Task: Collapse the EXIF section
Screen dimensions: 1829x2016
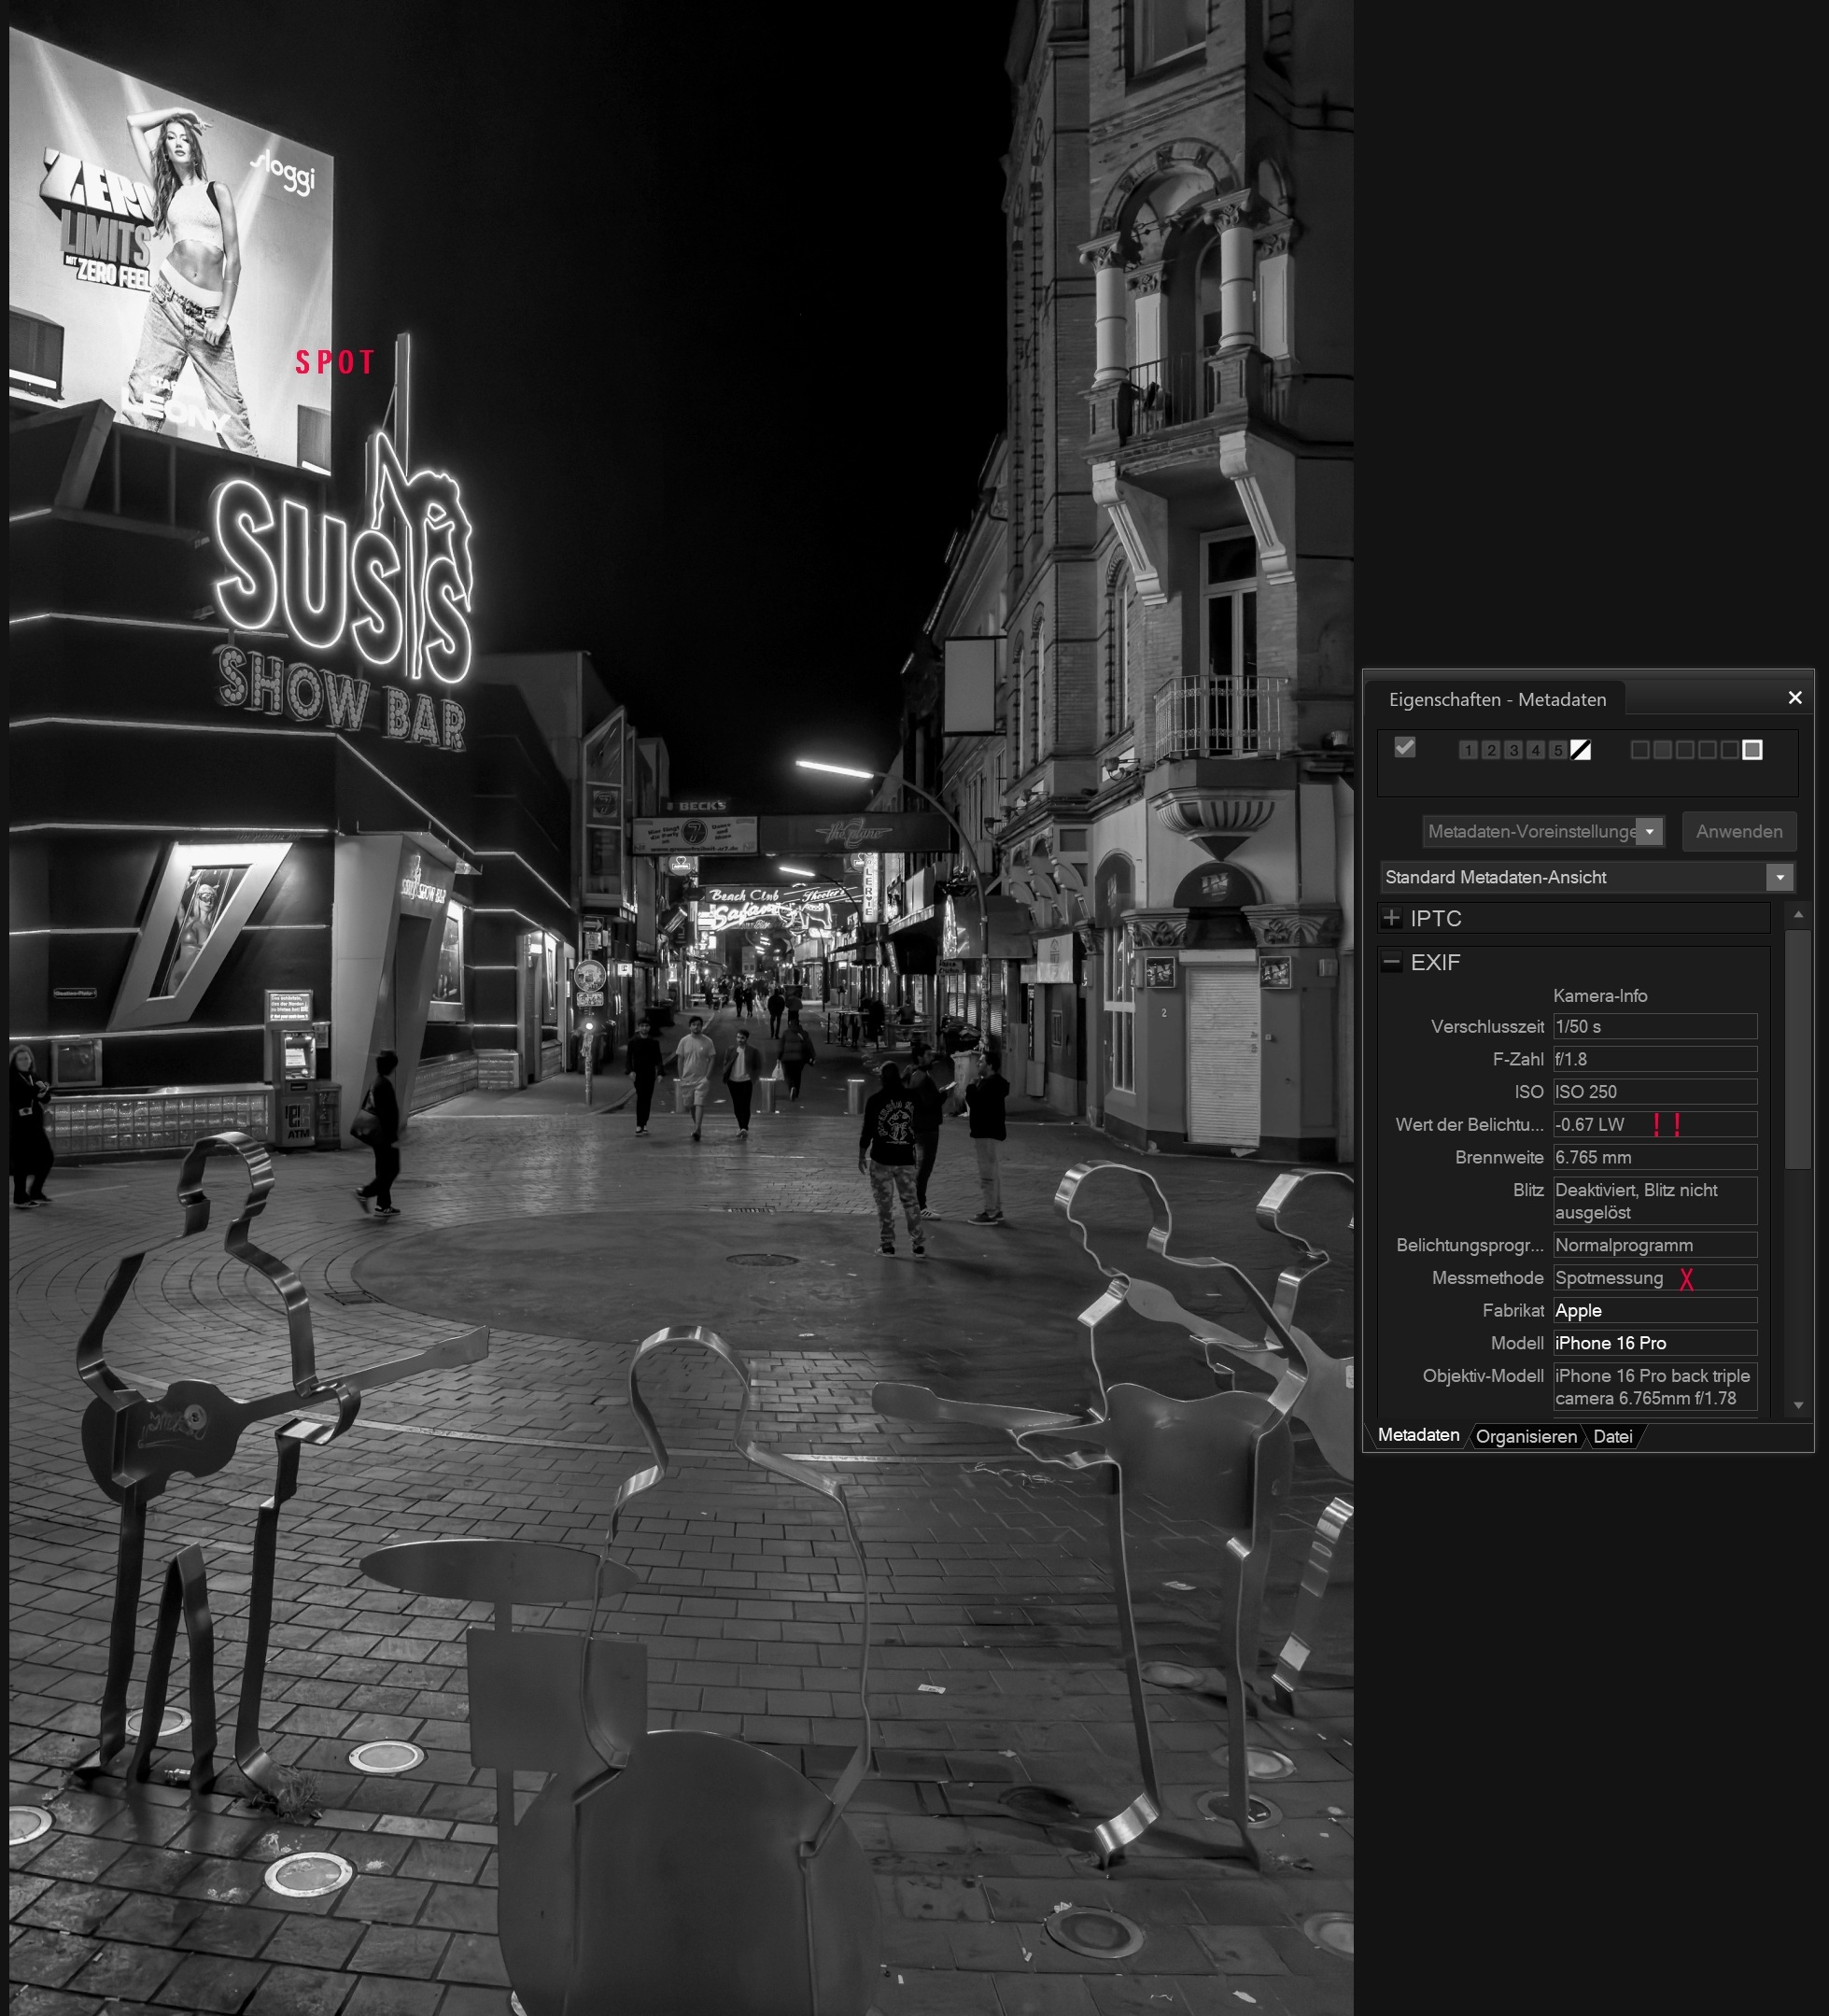Action: [1391, 962]
